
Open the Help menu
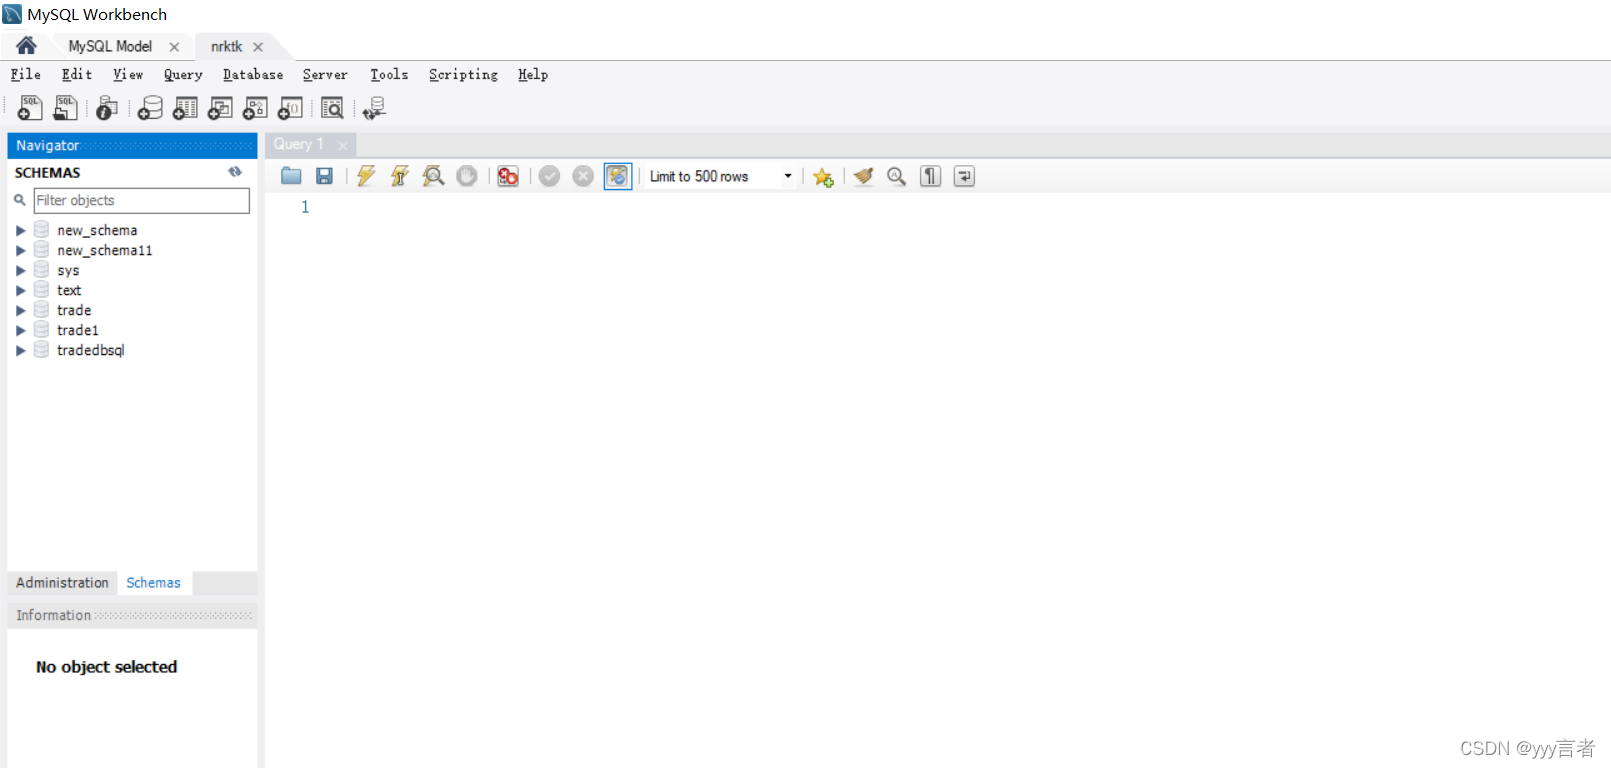[x=533, y=74]
